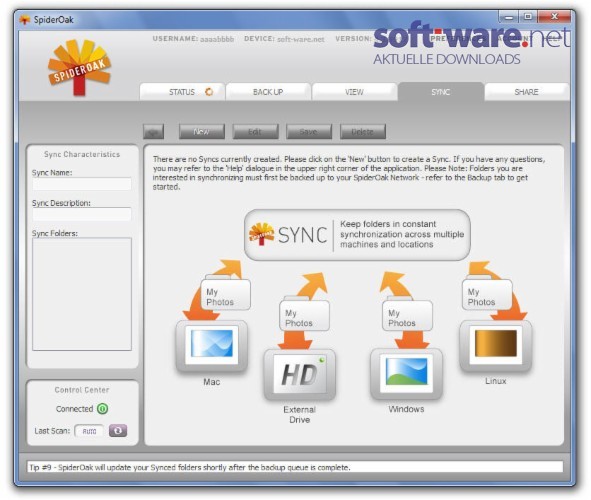Click the Save button
The width and height of the screenshot is (591, 500).
[x=309, y=131]
